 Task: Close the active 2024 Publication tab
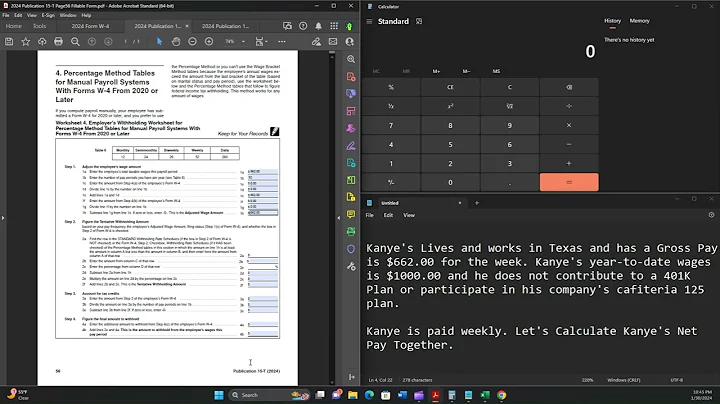187,26
